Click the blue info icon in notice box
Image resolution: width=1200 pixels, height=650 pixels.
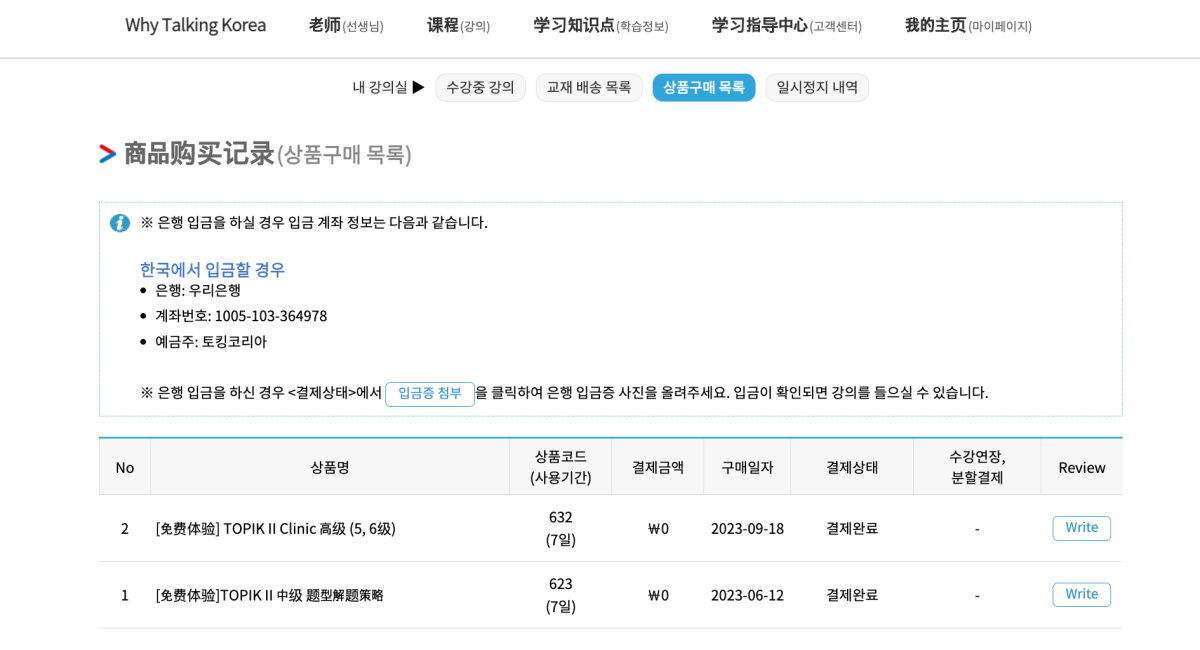(120, 223)
